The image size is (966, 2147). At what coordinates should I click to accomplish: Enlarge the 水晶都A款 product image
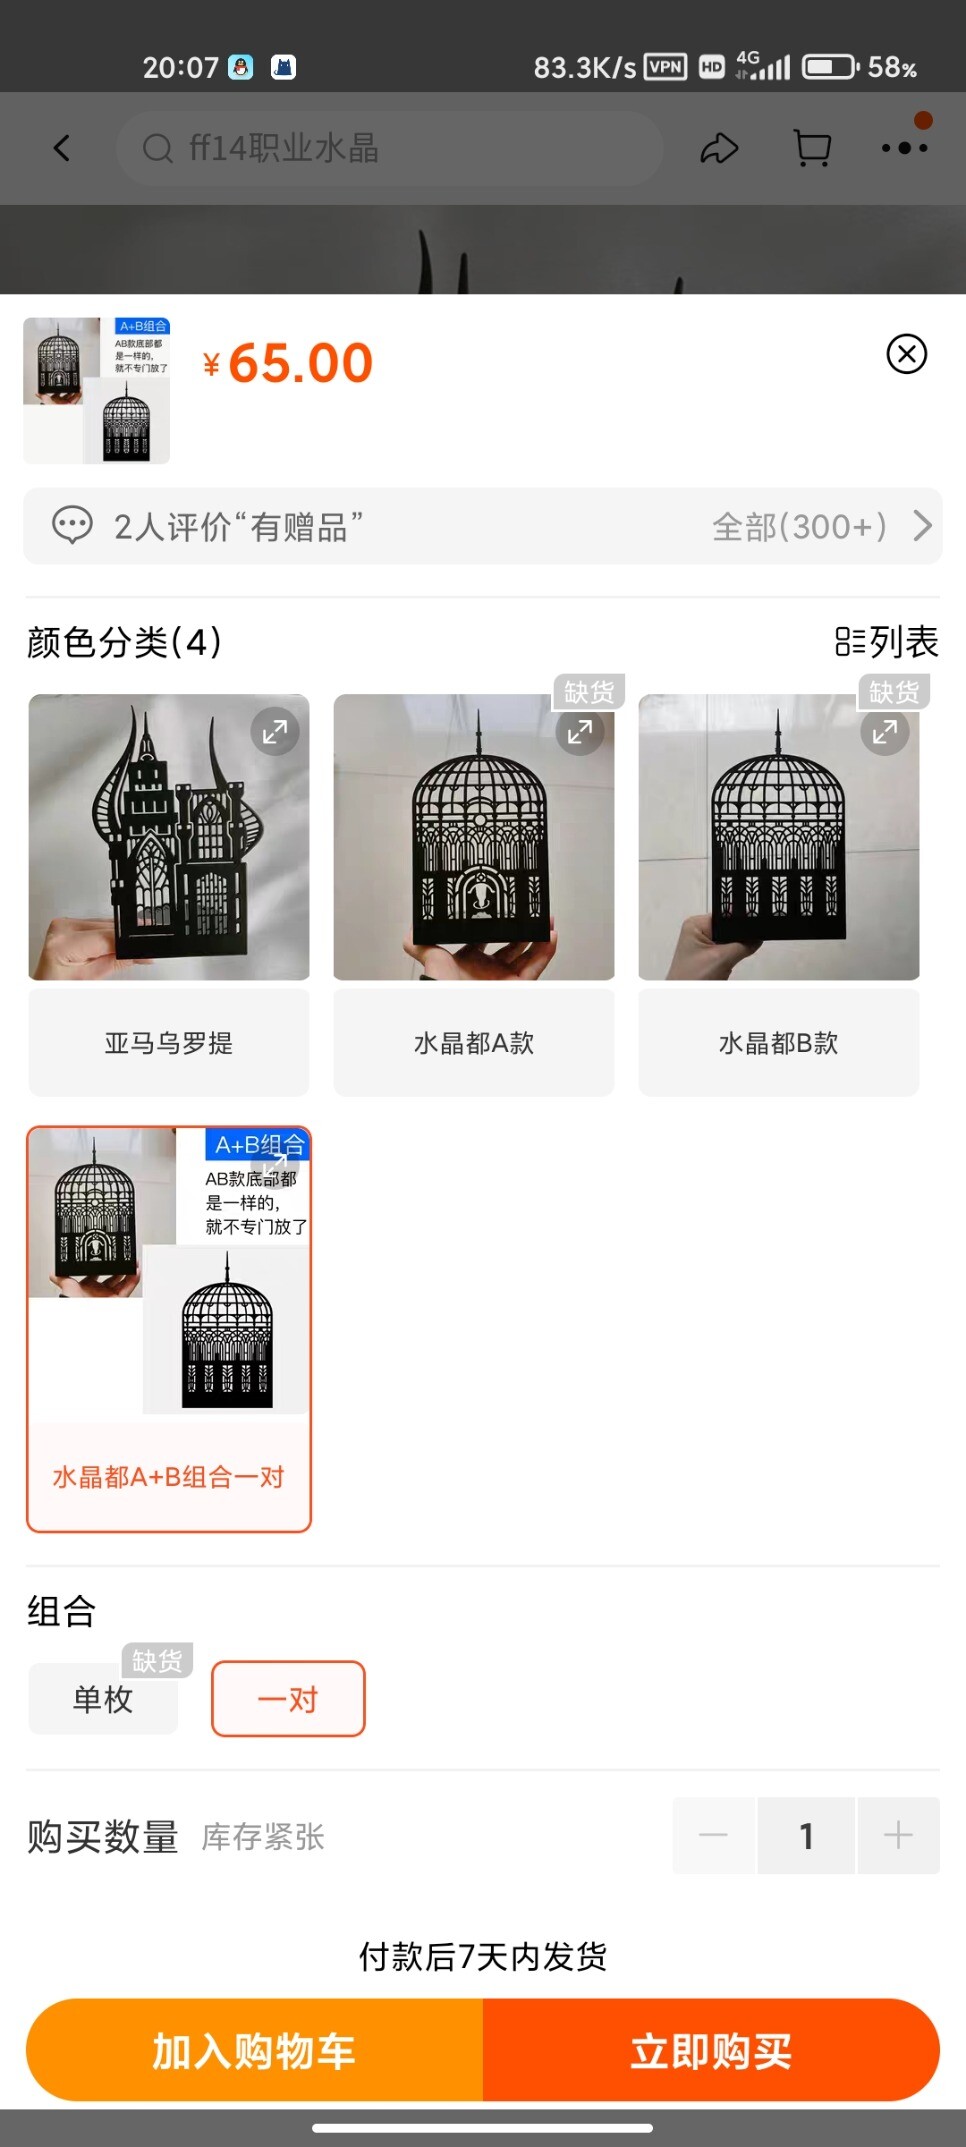click(x=580, y=732)
